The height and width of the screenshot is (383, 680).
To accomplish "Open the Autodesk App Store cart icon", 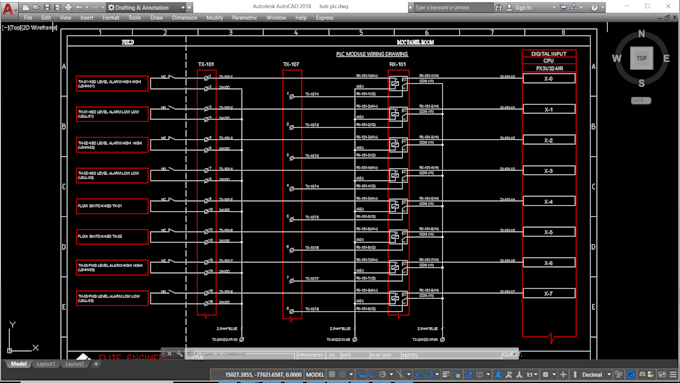I will [563, 7].
